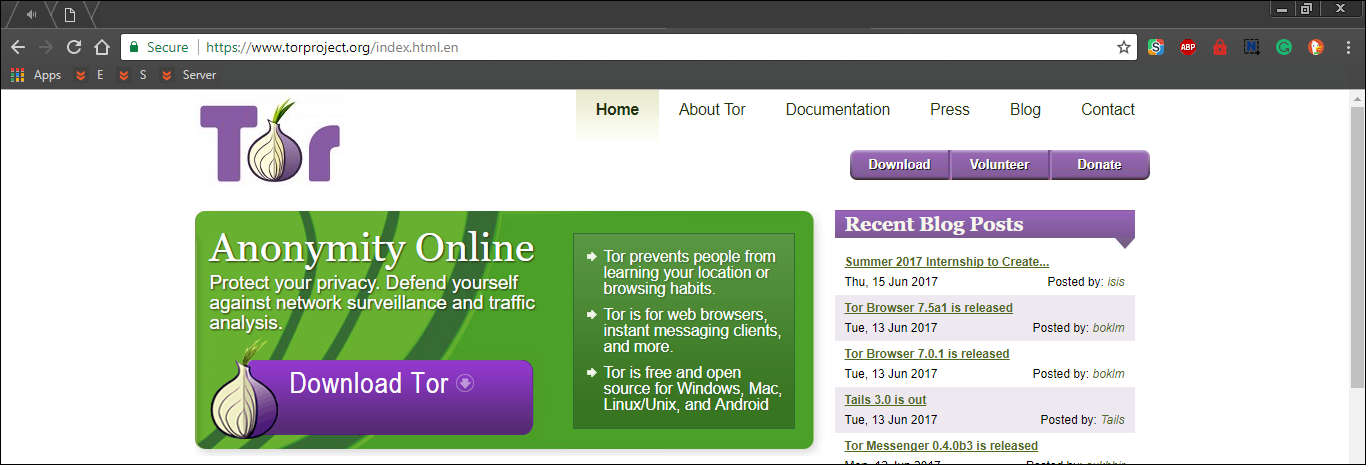Image resolution: width=1366 pixels, height=465 pixels.
Task: Open the Home navigation tab
Action: click(617, 110)
